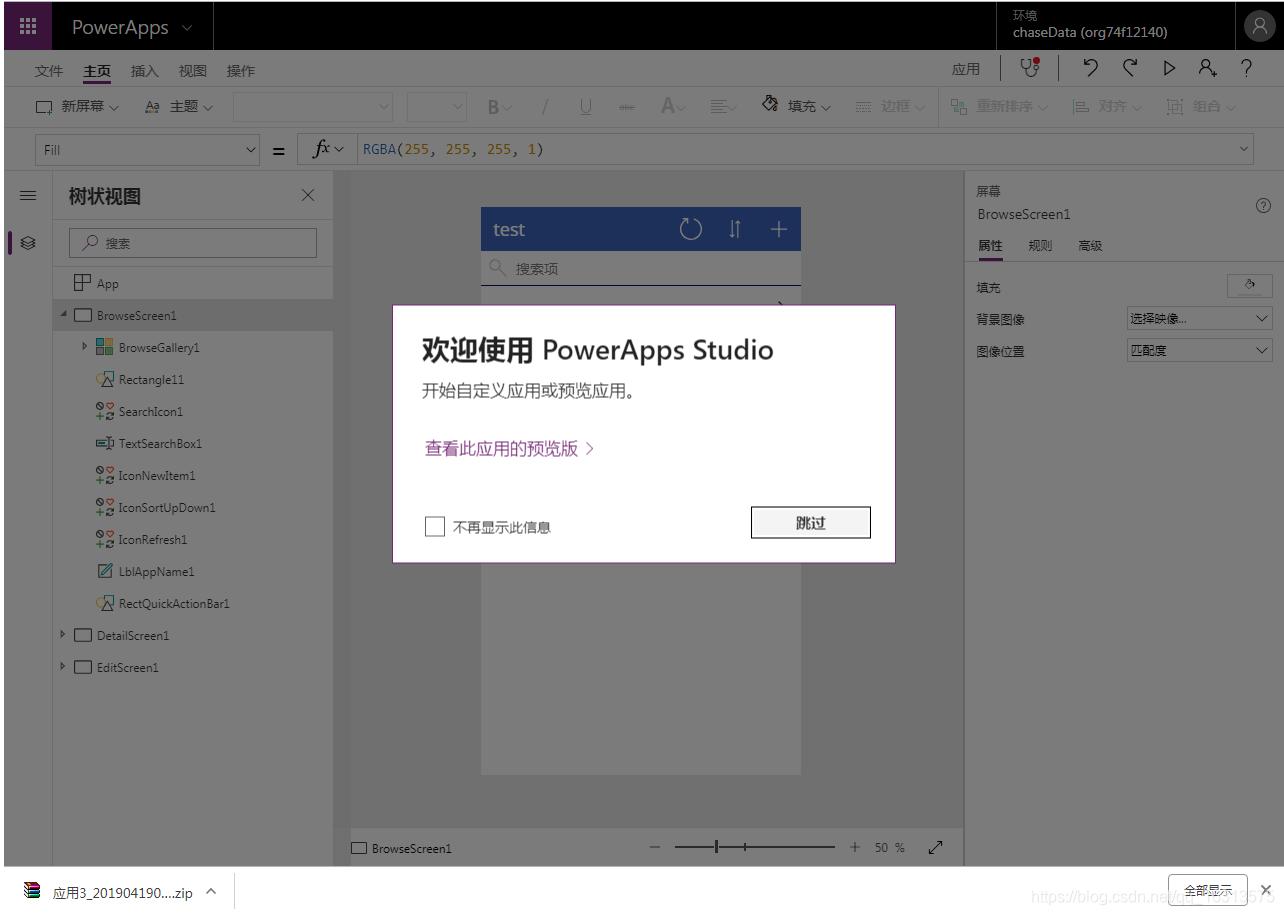Close the downloads bar
Viewport: 1284px width, 915px height.
1265,889
